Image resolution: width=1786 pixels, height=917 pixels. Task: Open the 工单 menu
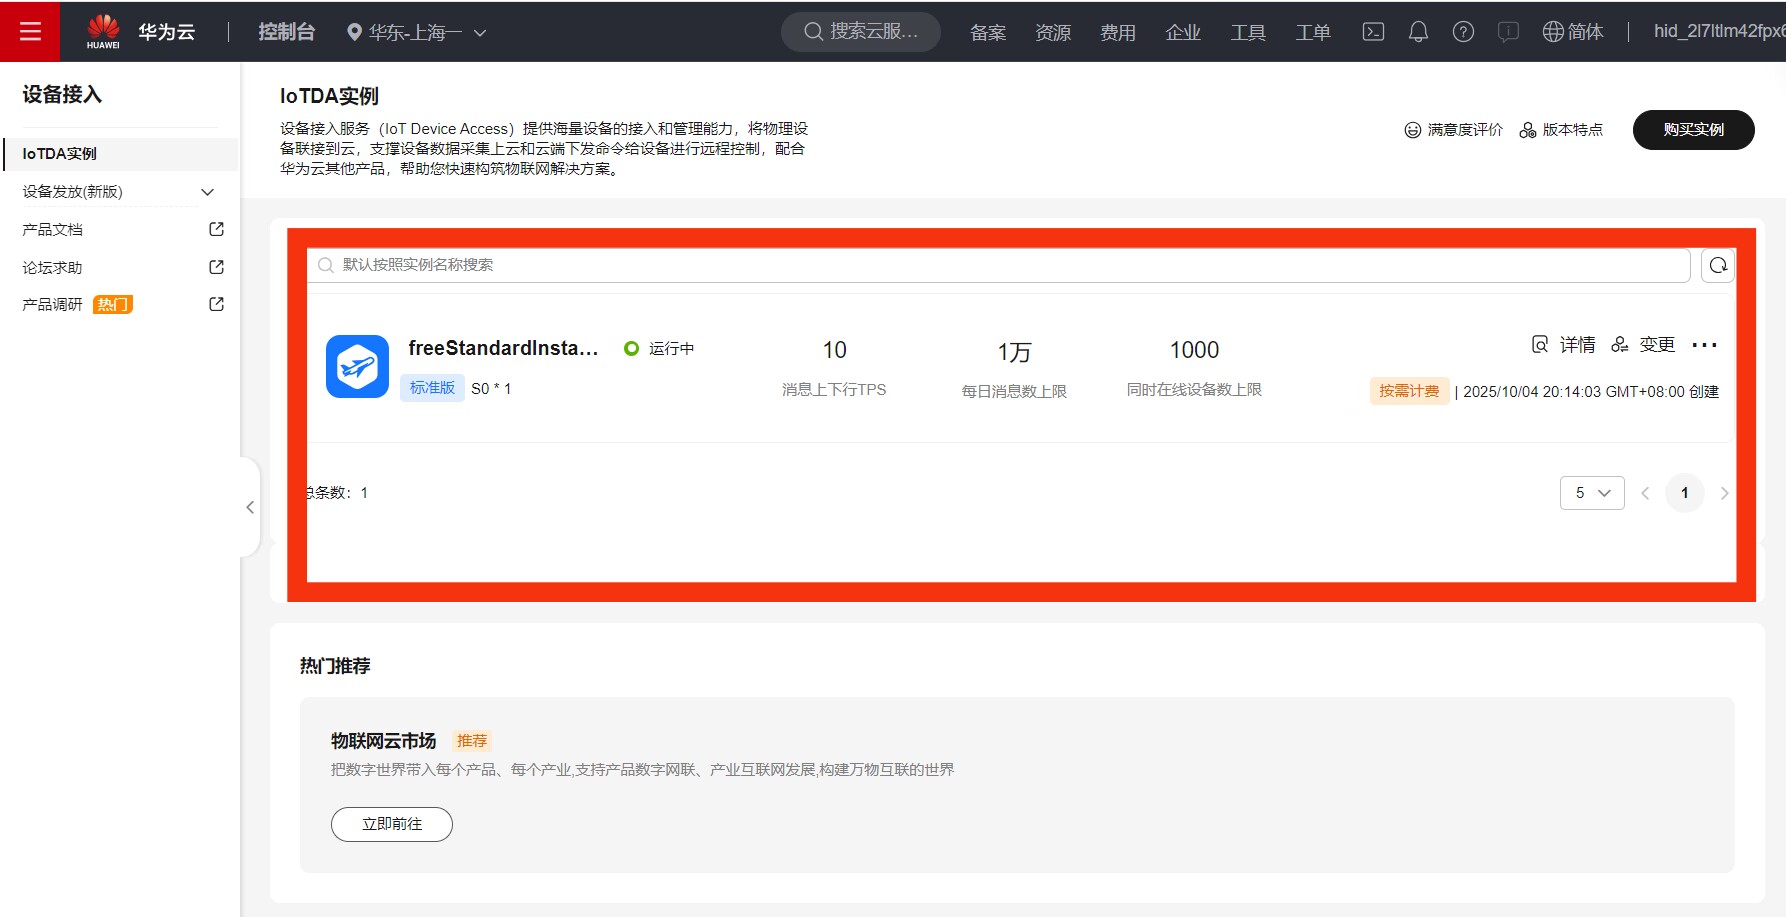pos(1313,33)
